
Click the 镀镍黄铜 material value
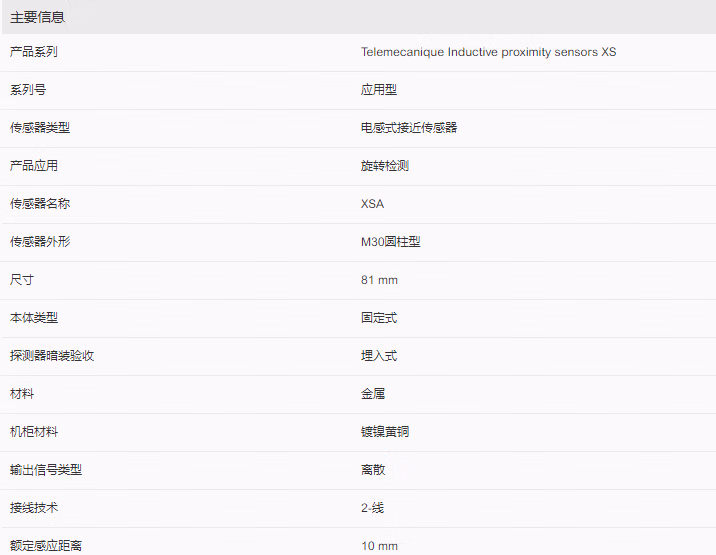(384, 432)
